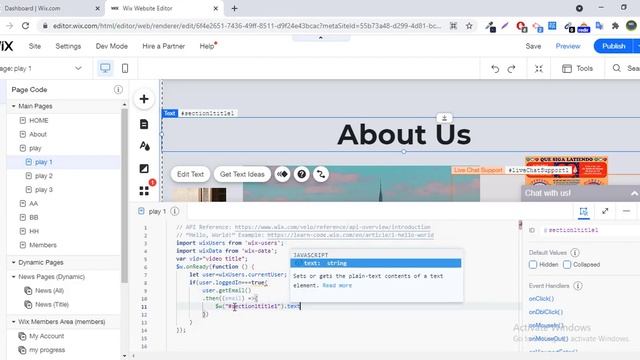Add an onClick() event handler

pyautogui.click(x=541, y=299)
